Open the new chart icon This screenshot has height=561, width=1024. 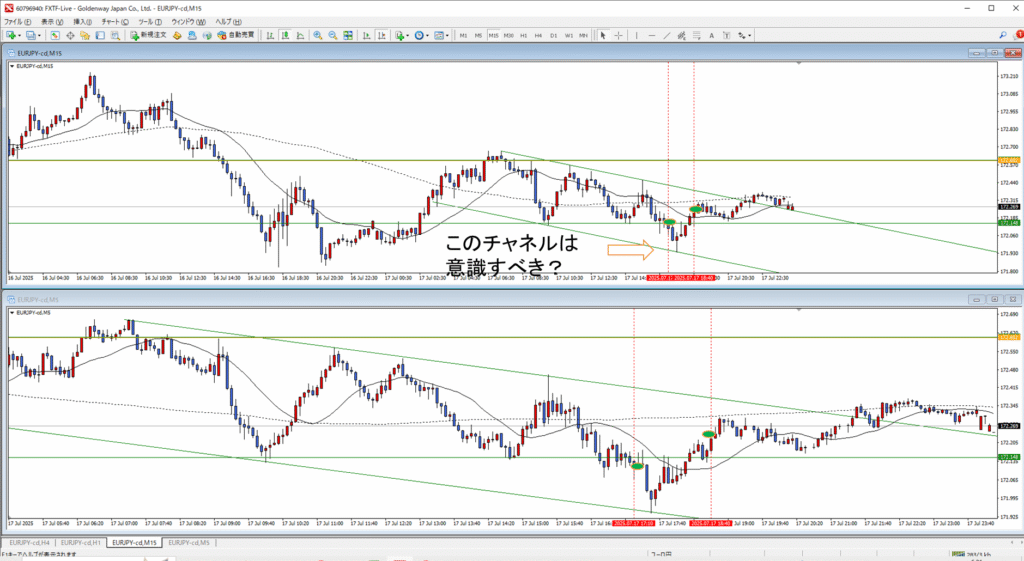click(x=12, y=35)
